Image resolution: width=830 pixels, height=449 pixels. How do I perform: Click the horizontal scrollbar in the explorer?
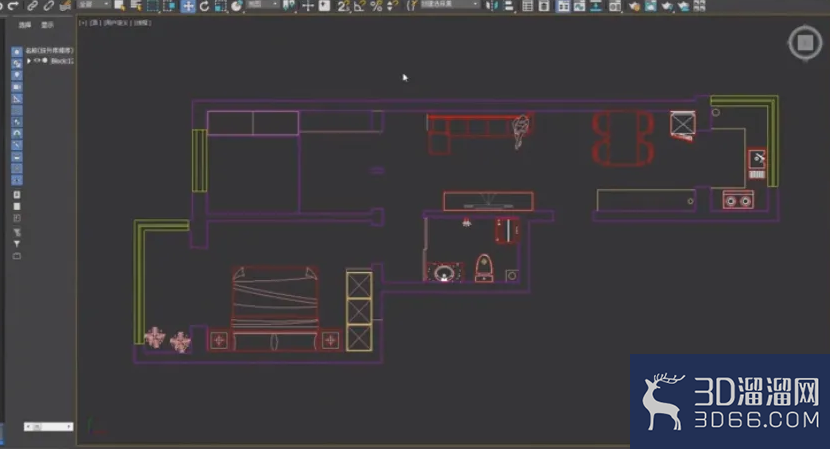pos(48,427)
